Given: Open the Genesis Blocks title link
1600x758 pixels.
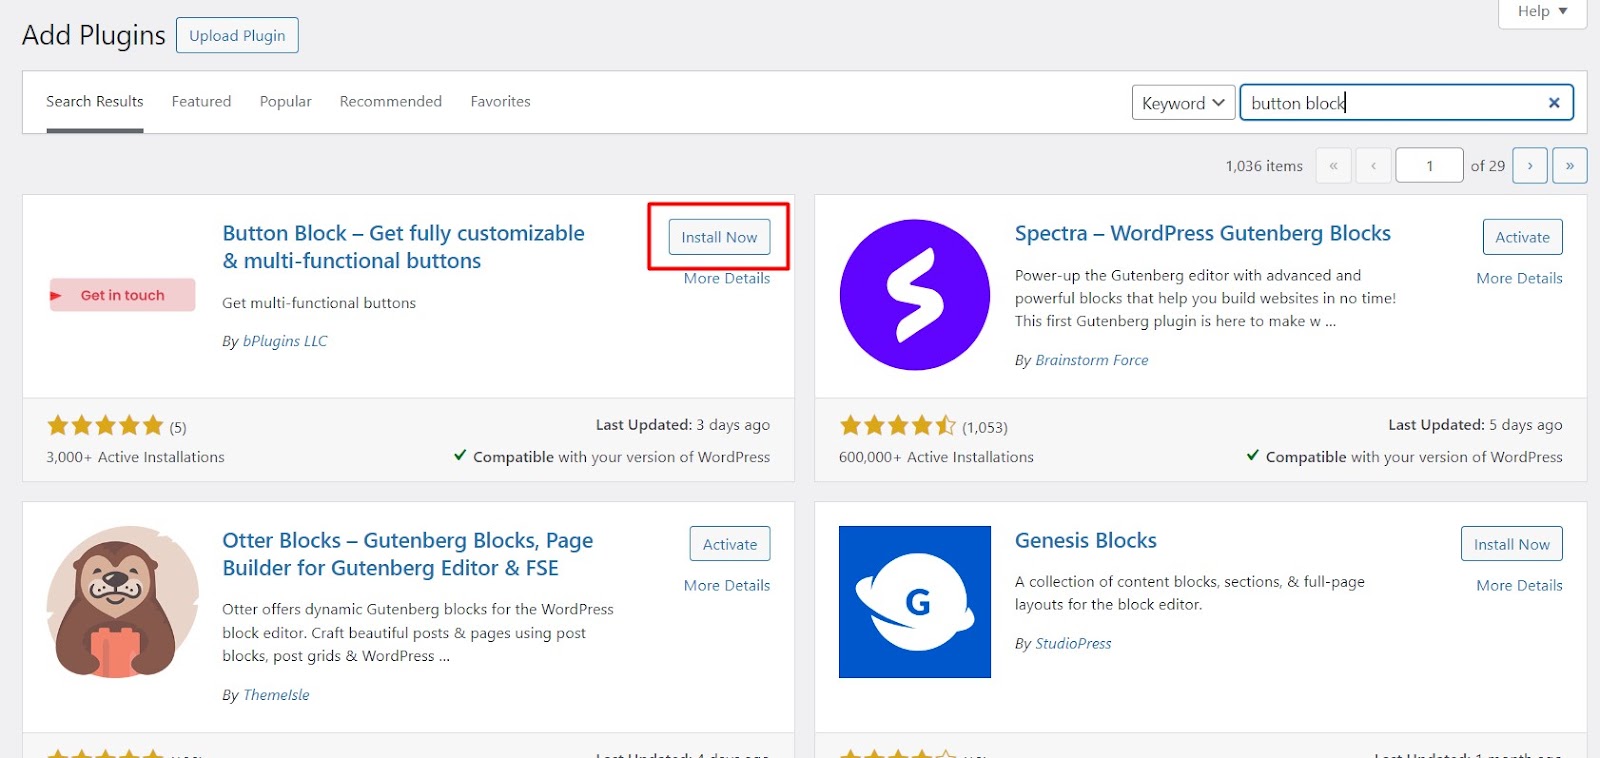Looking at the screenshot, I should [1086, 540].
